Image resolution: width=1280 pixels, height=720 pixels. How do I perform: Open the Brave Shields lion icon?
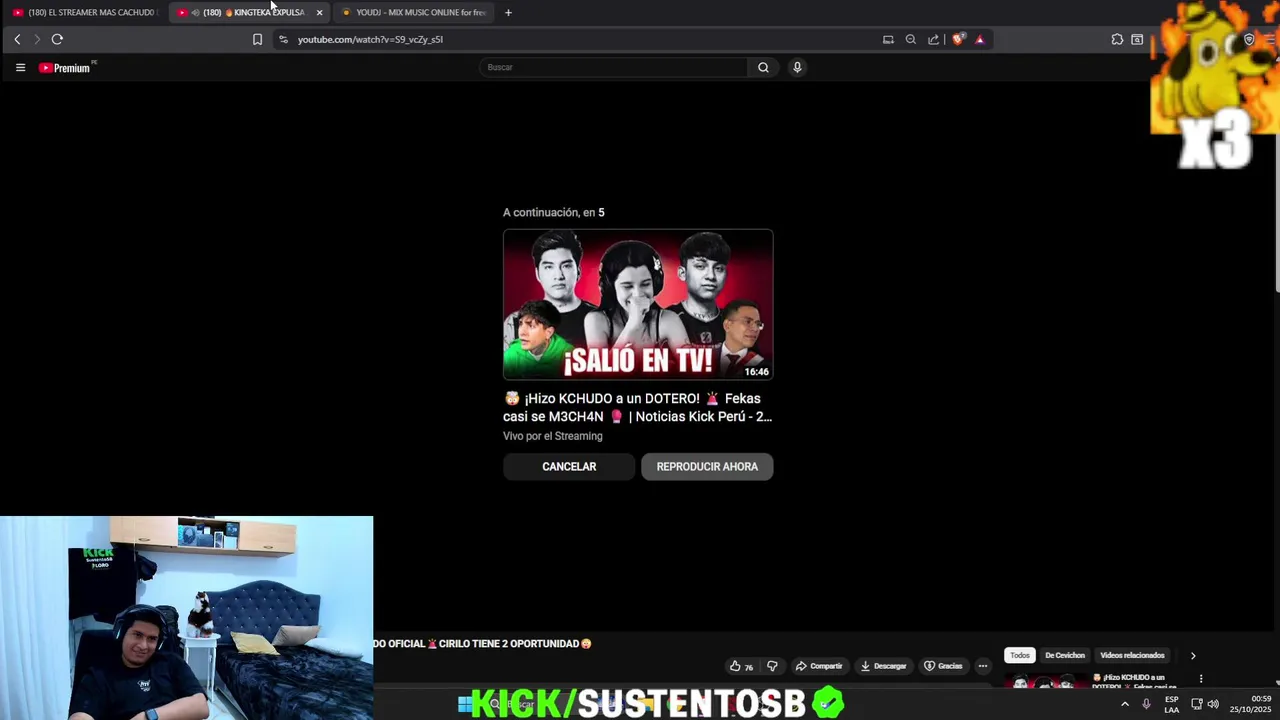coord(957,39)
